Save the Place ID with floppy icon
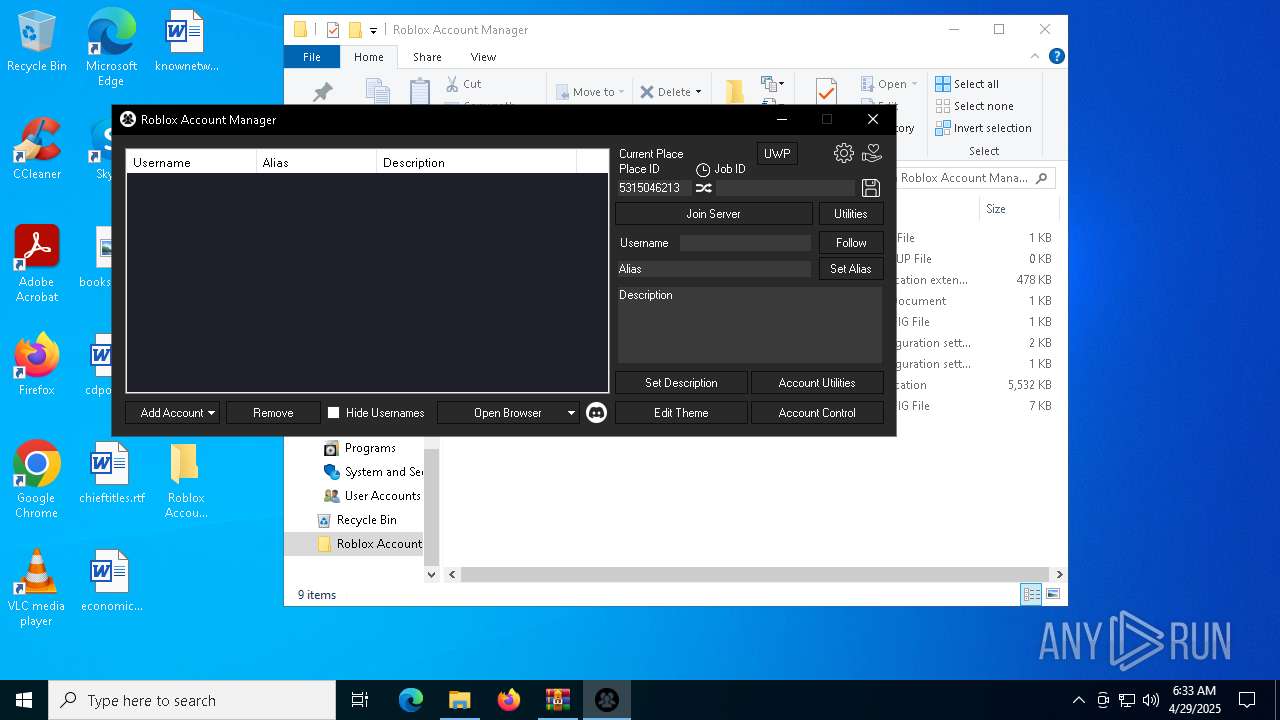Screen dimensions: 1280x720 coord(871,188)
